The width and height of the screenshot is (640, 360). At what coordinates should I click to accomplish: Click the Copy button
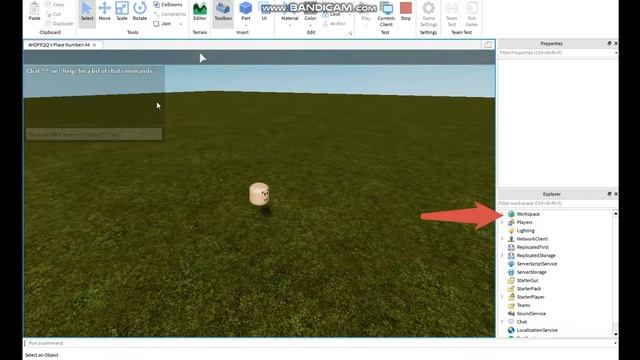[x=55, y=4]
